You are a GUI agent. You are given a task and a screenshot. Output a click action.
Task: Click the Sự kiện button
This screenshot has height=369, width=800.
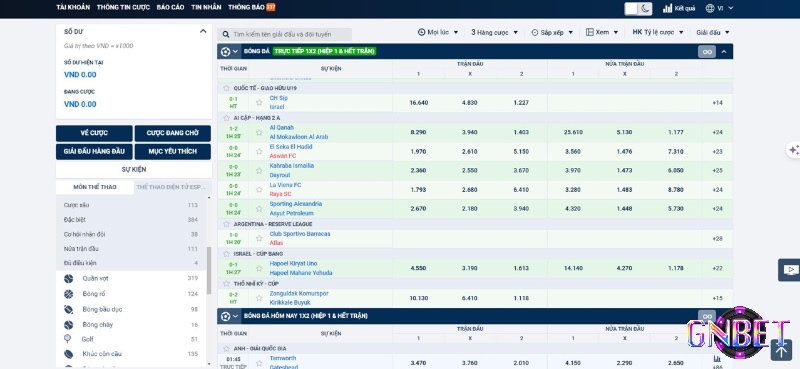tap(134, 169)
